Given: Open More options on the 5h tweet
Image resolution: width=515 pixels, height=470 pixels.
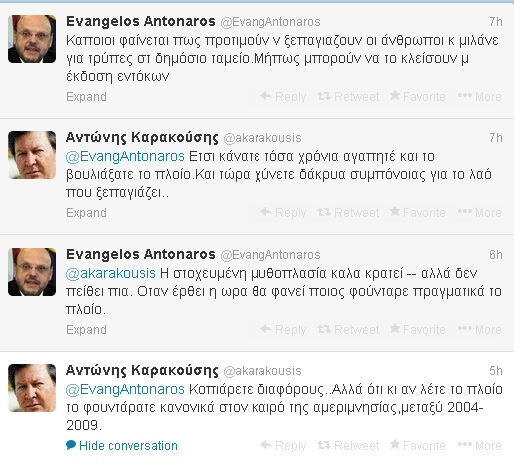Looking at the screenshot, I should 480,445.
